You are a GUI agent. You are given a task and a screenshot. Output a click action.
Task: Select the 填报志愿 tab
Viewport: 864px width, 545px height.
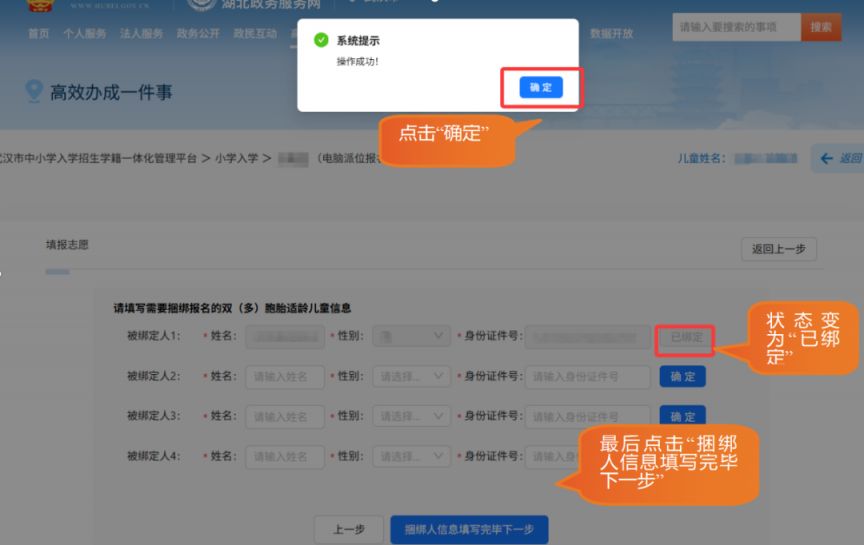67,245
